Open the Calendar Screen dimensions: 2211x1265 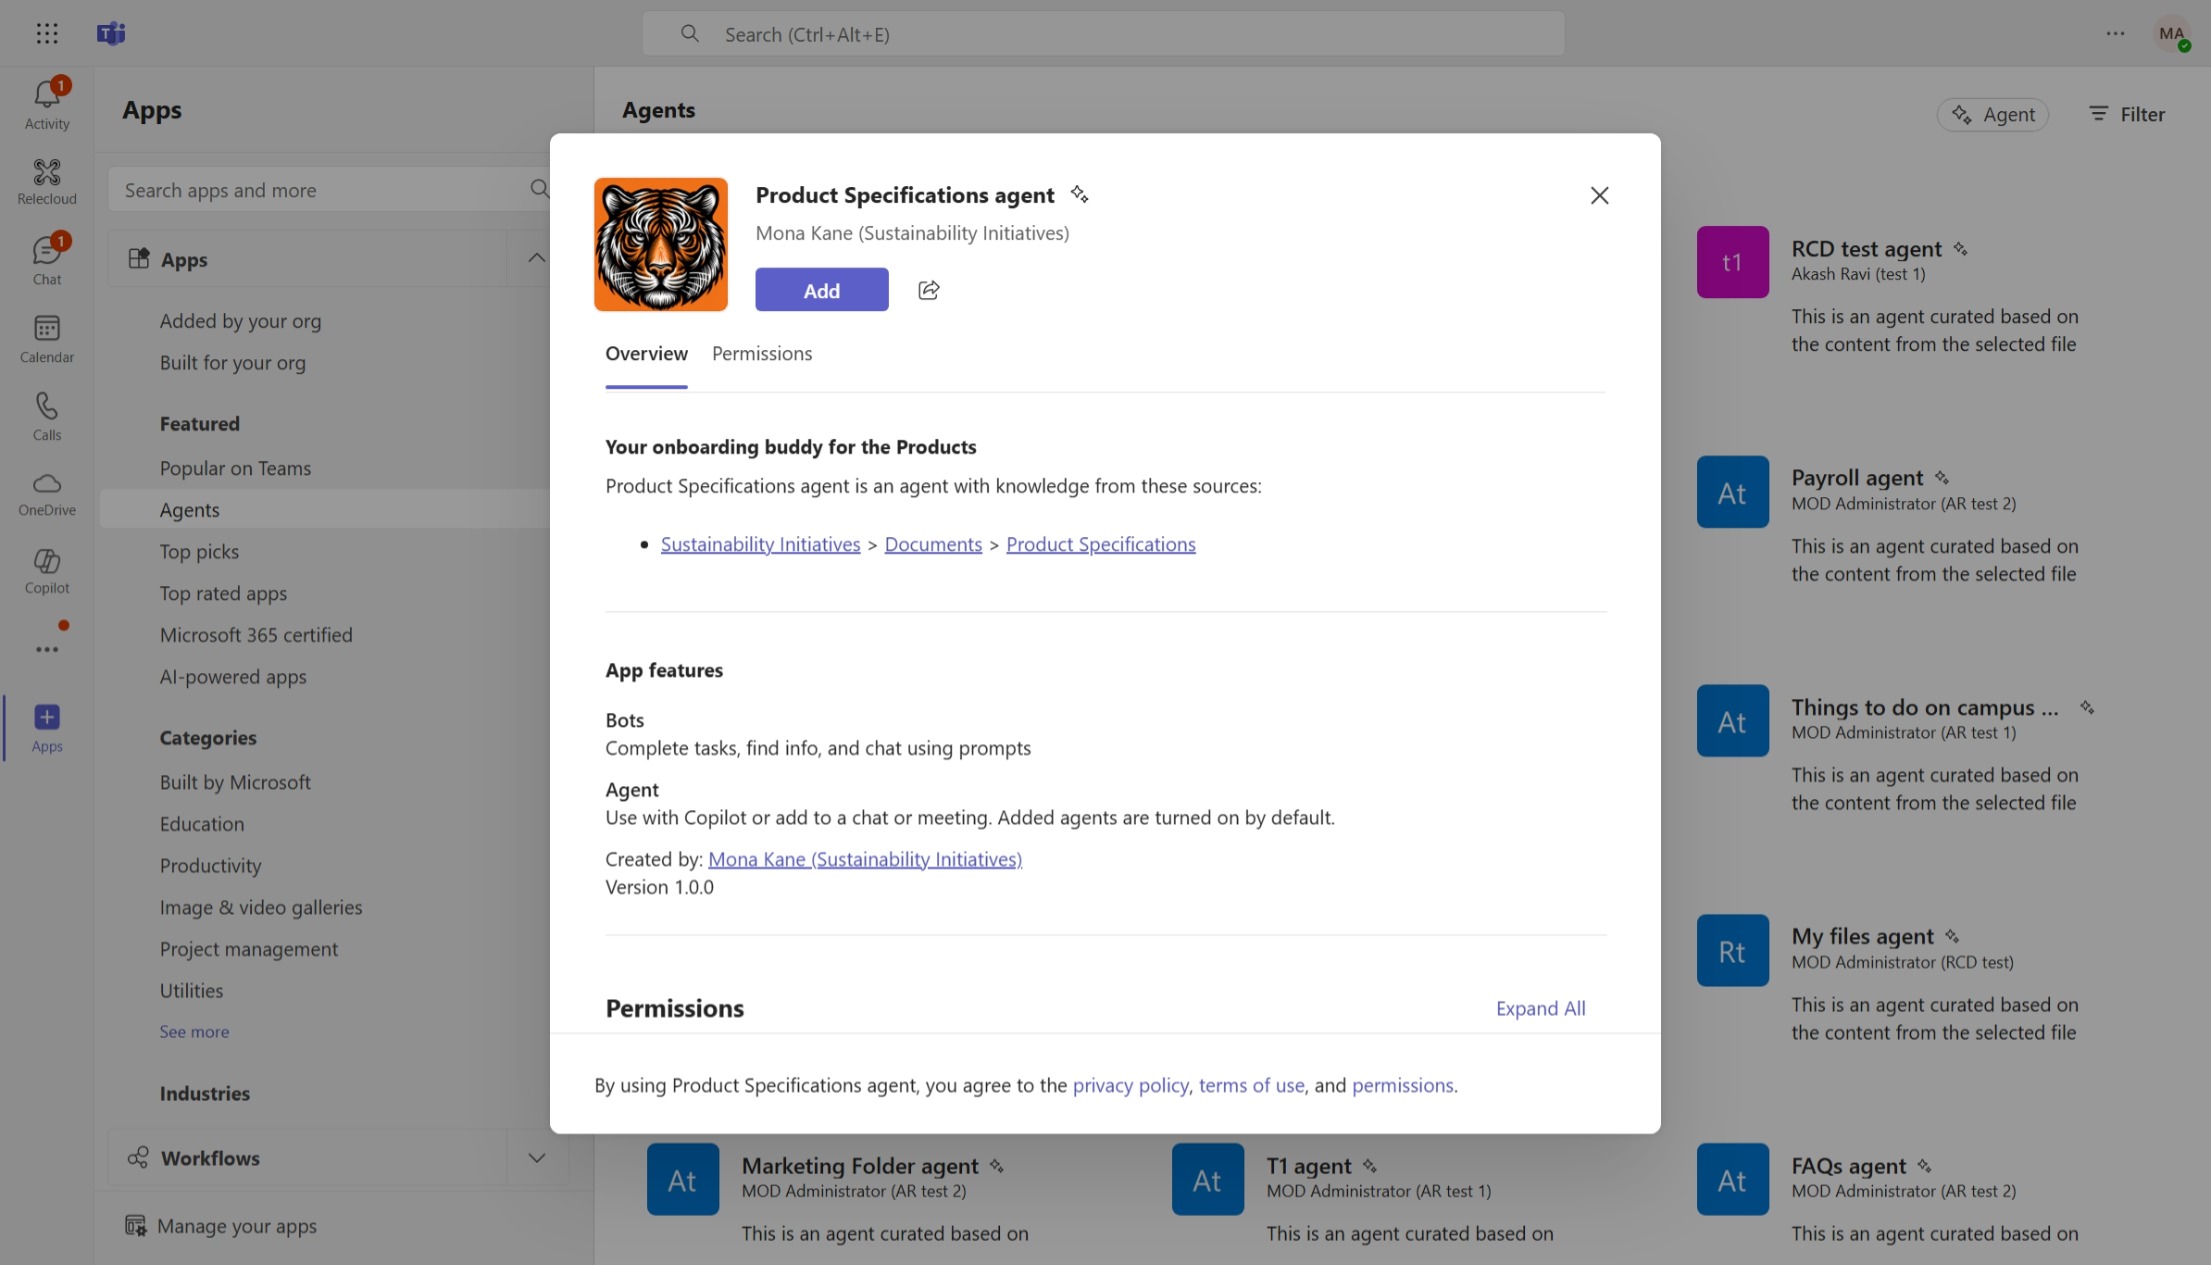pyautogui.click(x=47, y=337)
